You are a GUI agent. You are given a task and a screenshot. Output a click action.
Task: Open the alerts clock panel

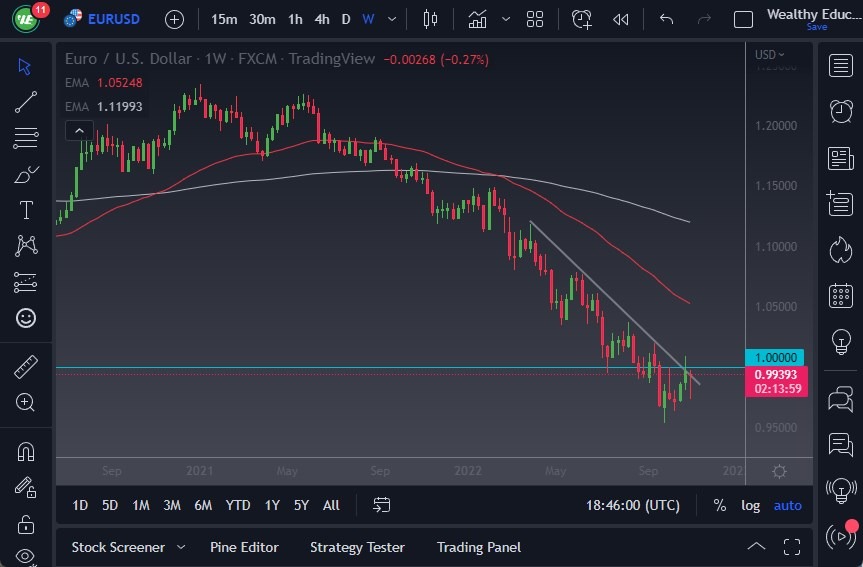841,111
